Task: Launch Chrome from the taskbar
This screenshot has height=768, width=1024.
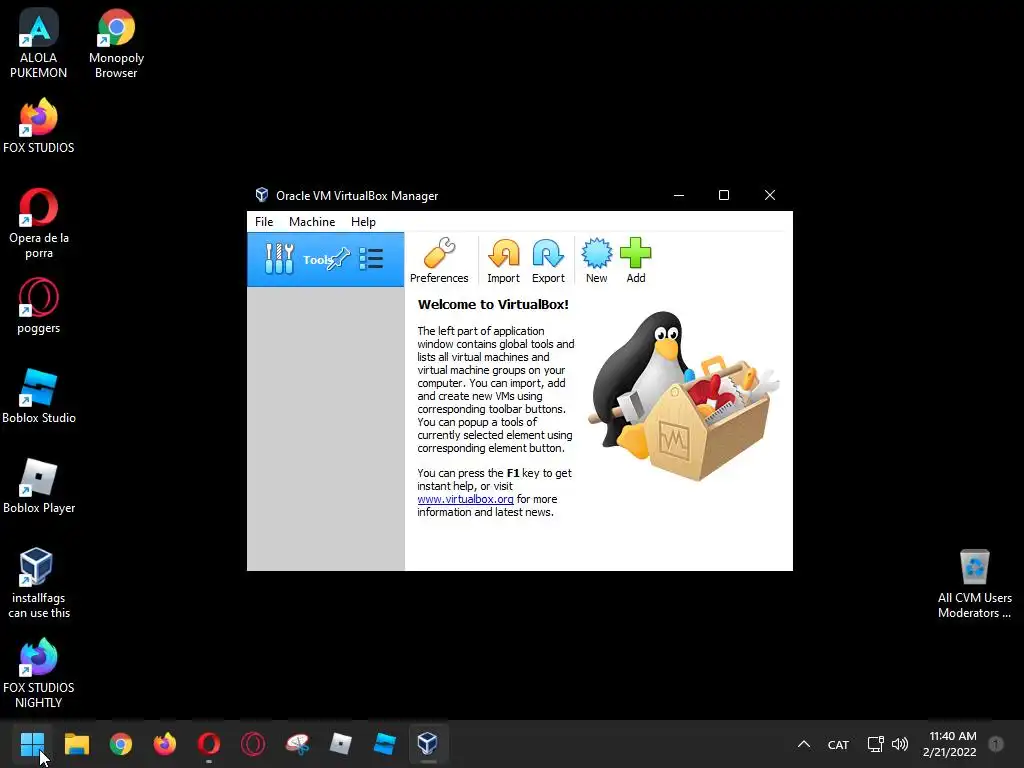Action: click(x=121, y=744)
